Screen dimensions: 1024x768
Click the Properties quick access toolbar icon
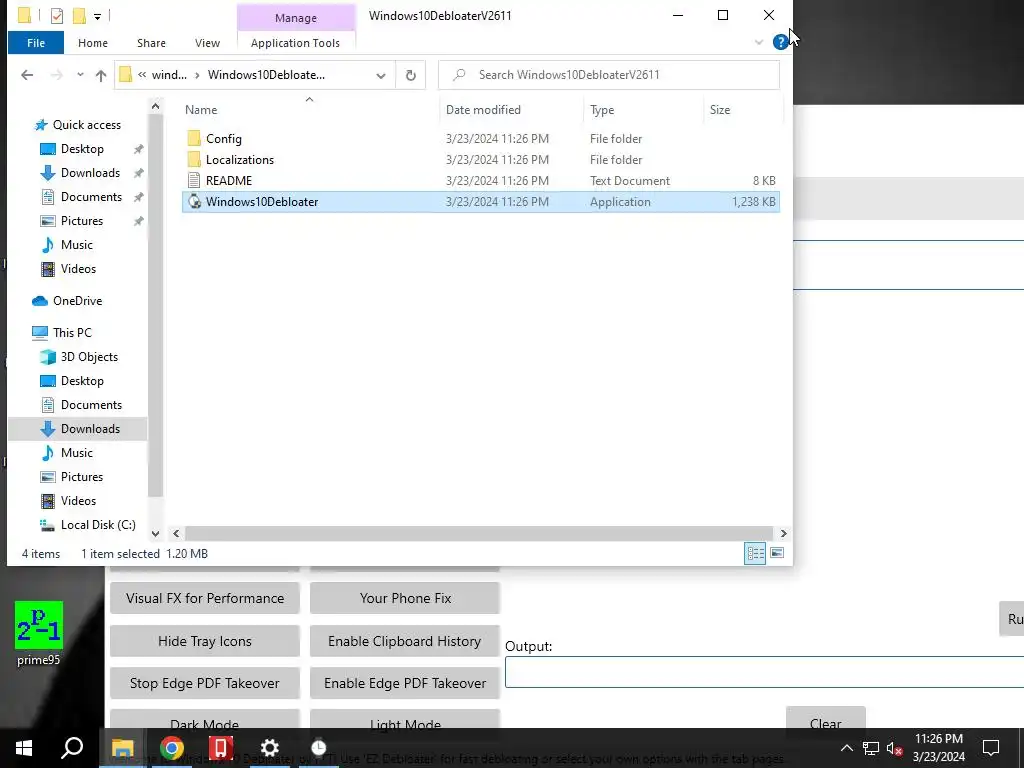(57, 15)
